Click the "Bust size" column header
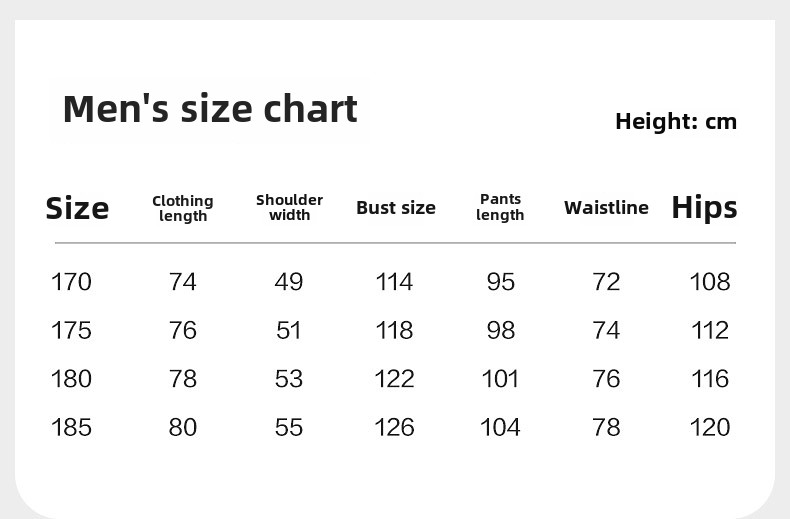 [x=396, y=208]
